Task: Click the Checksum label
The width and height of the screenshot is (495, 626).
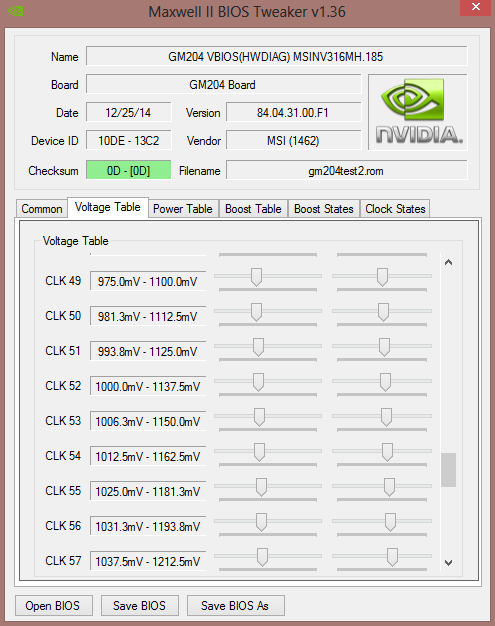Action: [x=53, y=171]
